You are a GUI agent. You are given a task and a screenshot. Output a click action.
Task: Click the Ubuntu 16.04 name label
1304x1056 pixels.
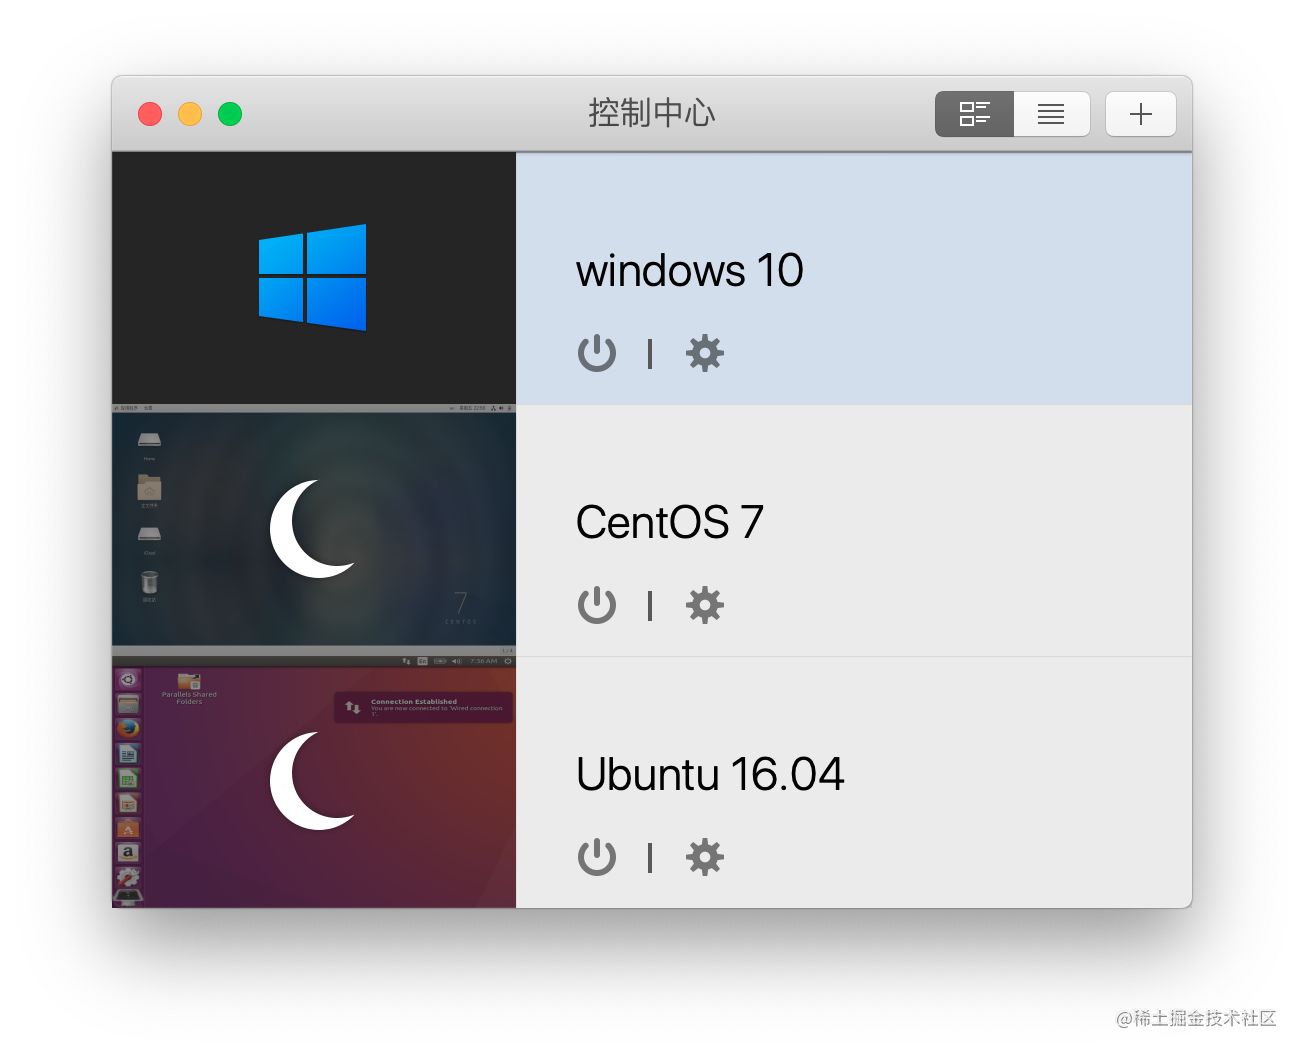[x=710, y=775]
